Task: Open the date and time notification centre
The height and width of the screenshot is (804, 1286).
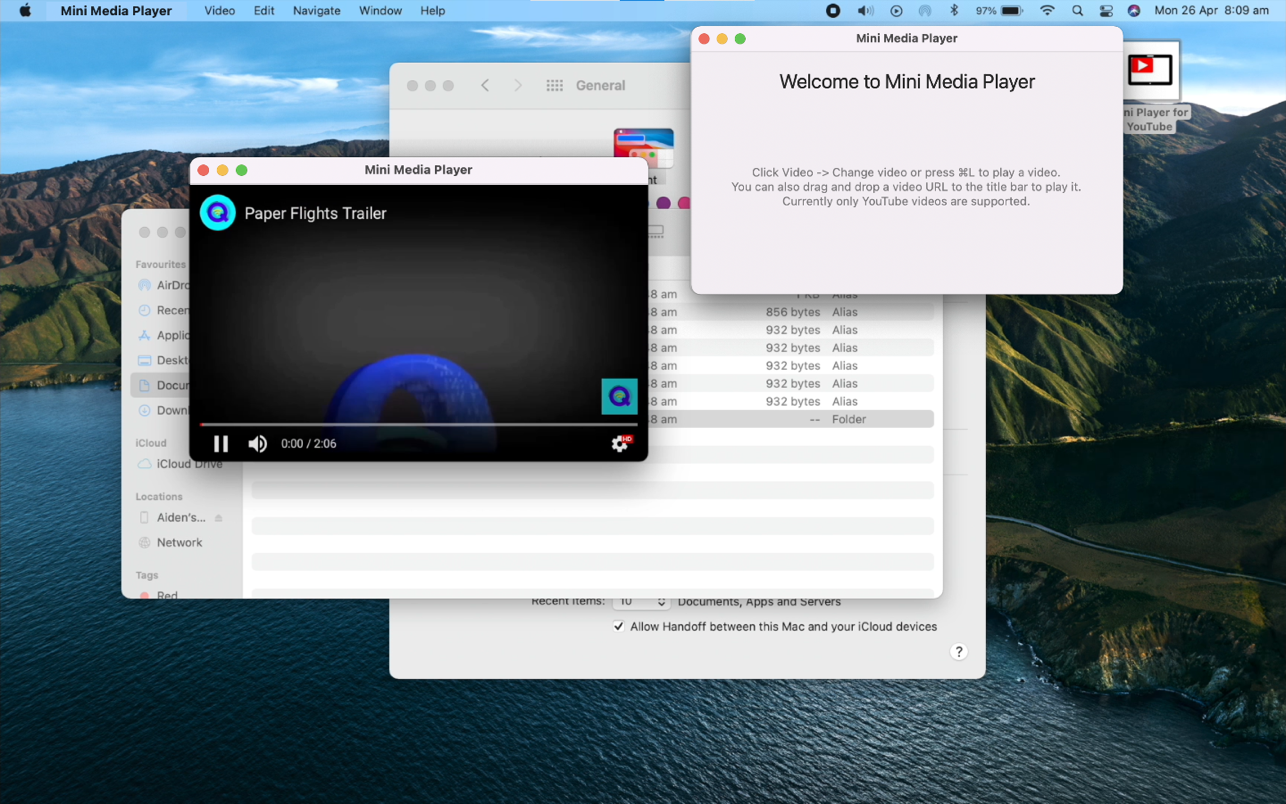Action: click(x=1211, y=11)
